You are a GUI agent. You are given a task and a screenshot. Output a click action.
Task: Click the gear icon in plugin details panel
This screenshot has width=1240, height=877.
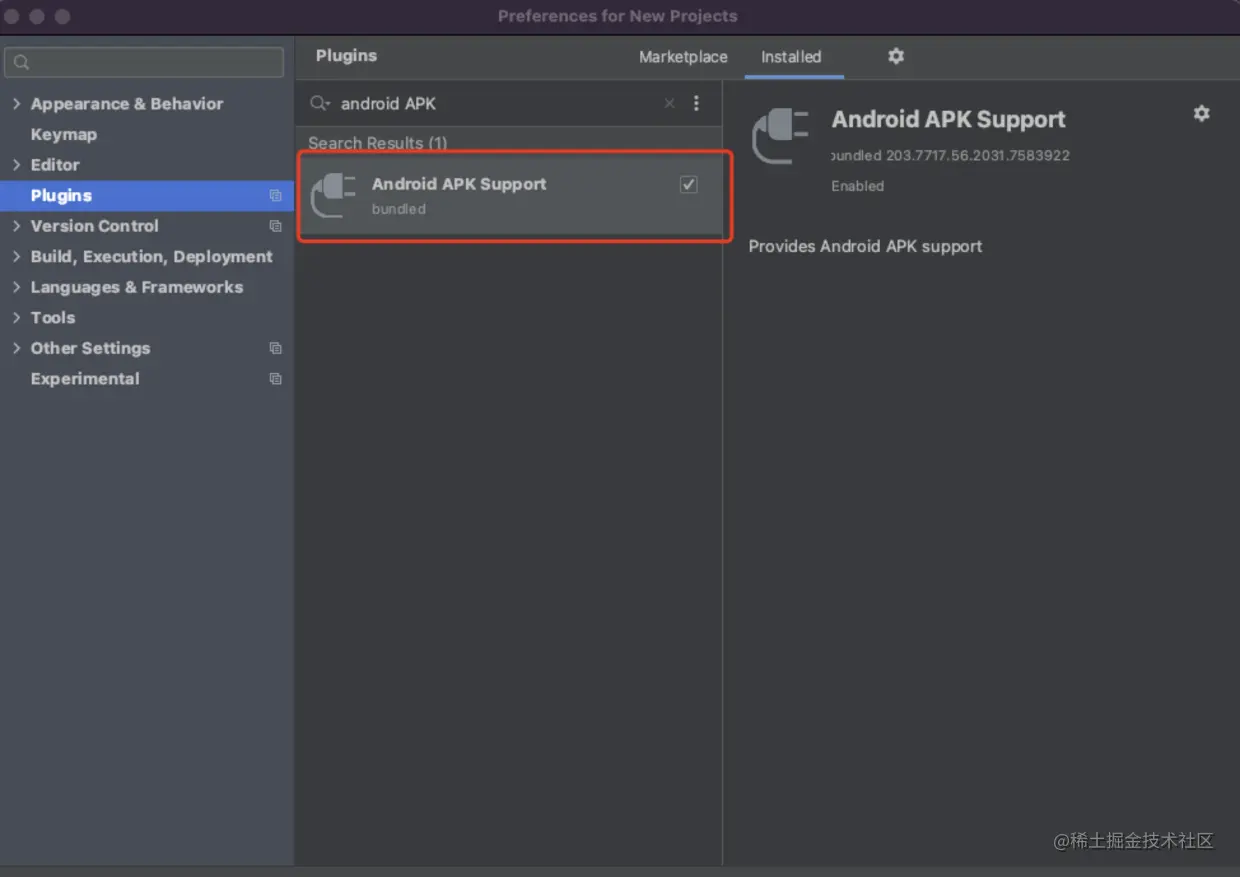point(1201,114)
